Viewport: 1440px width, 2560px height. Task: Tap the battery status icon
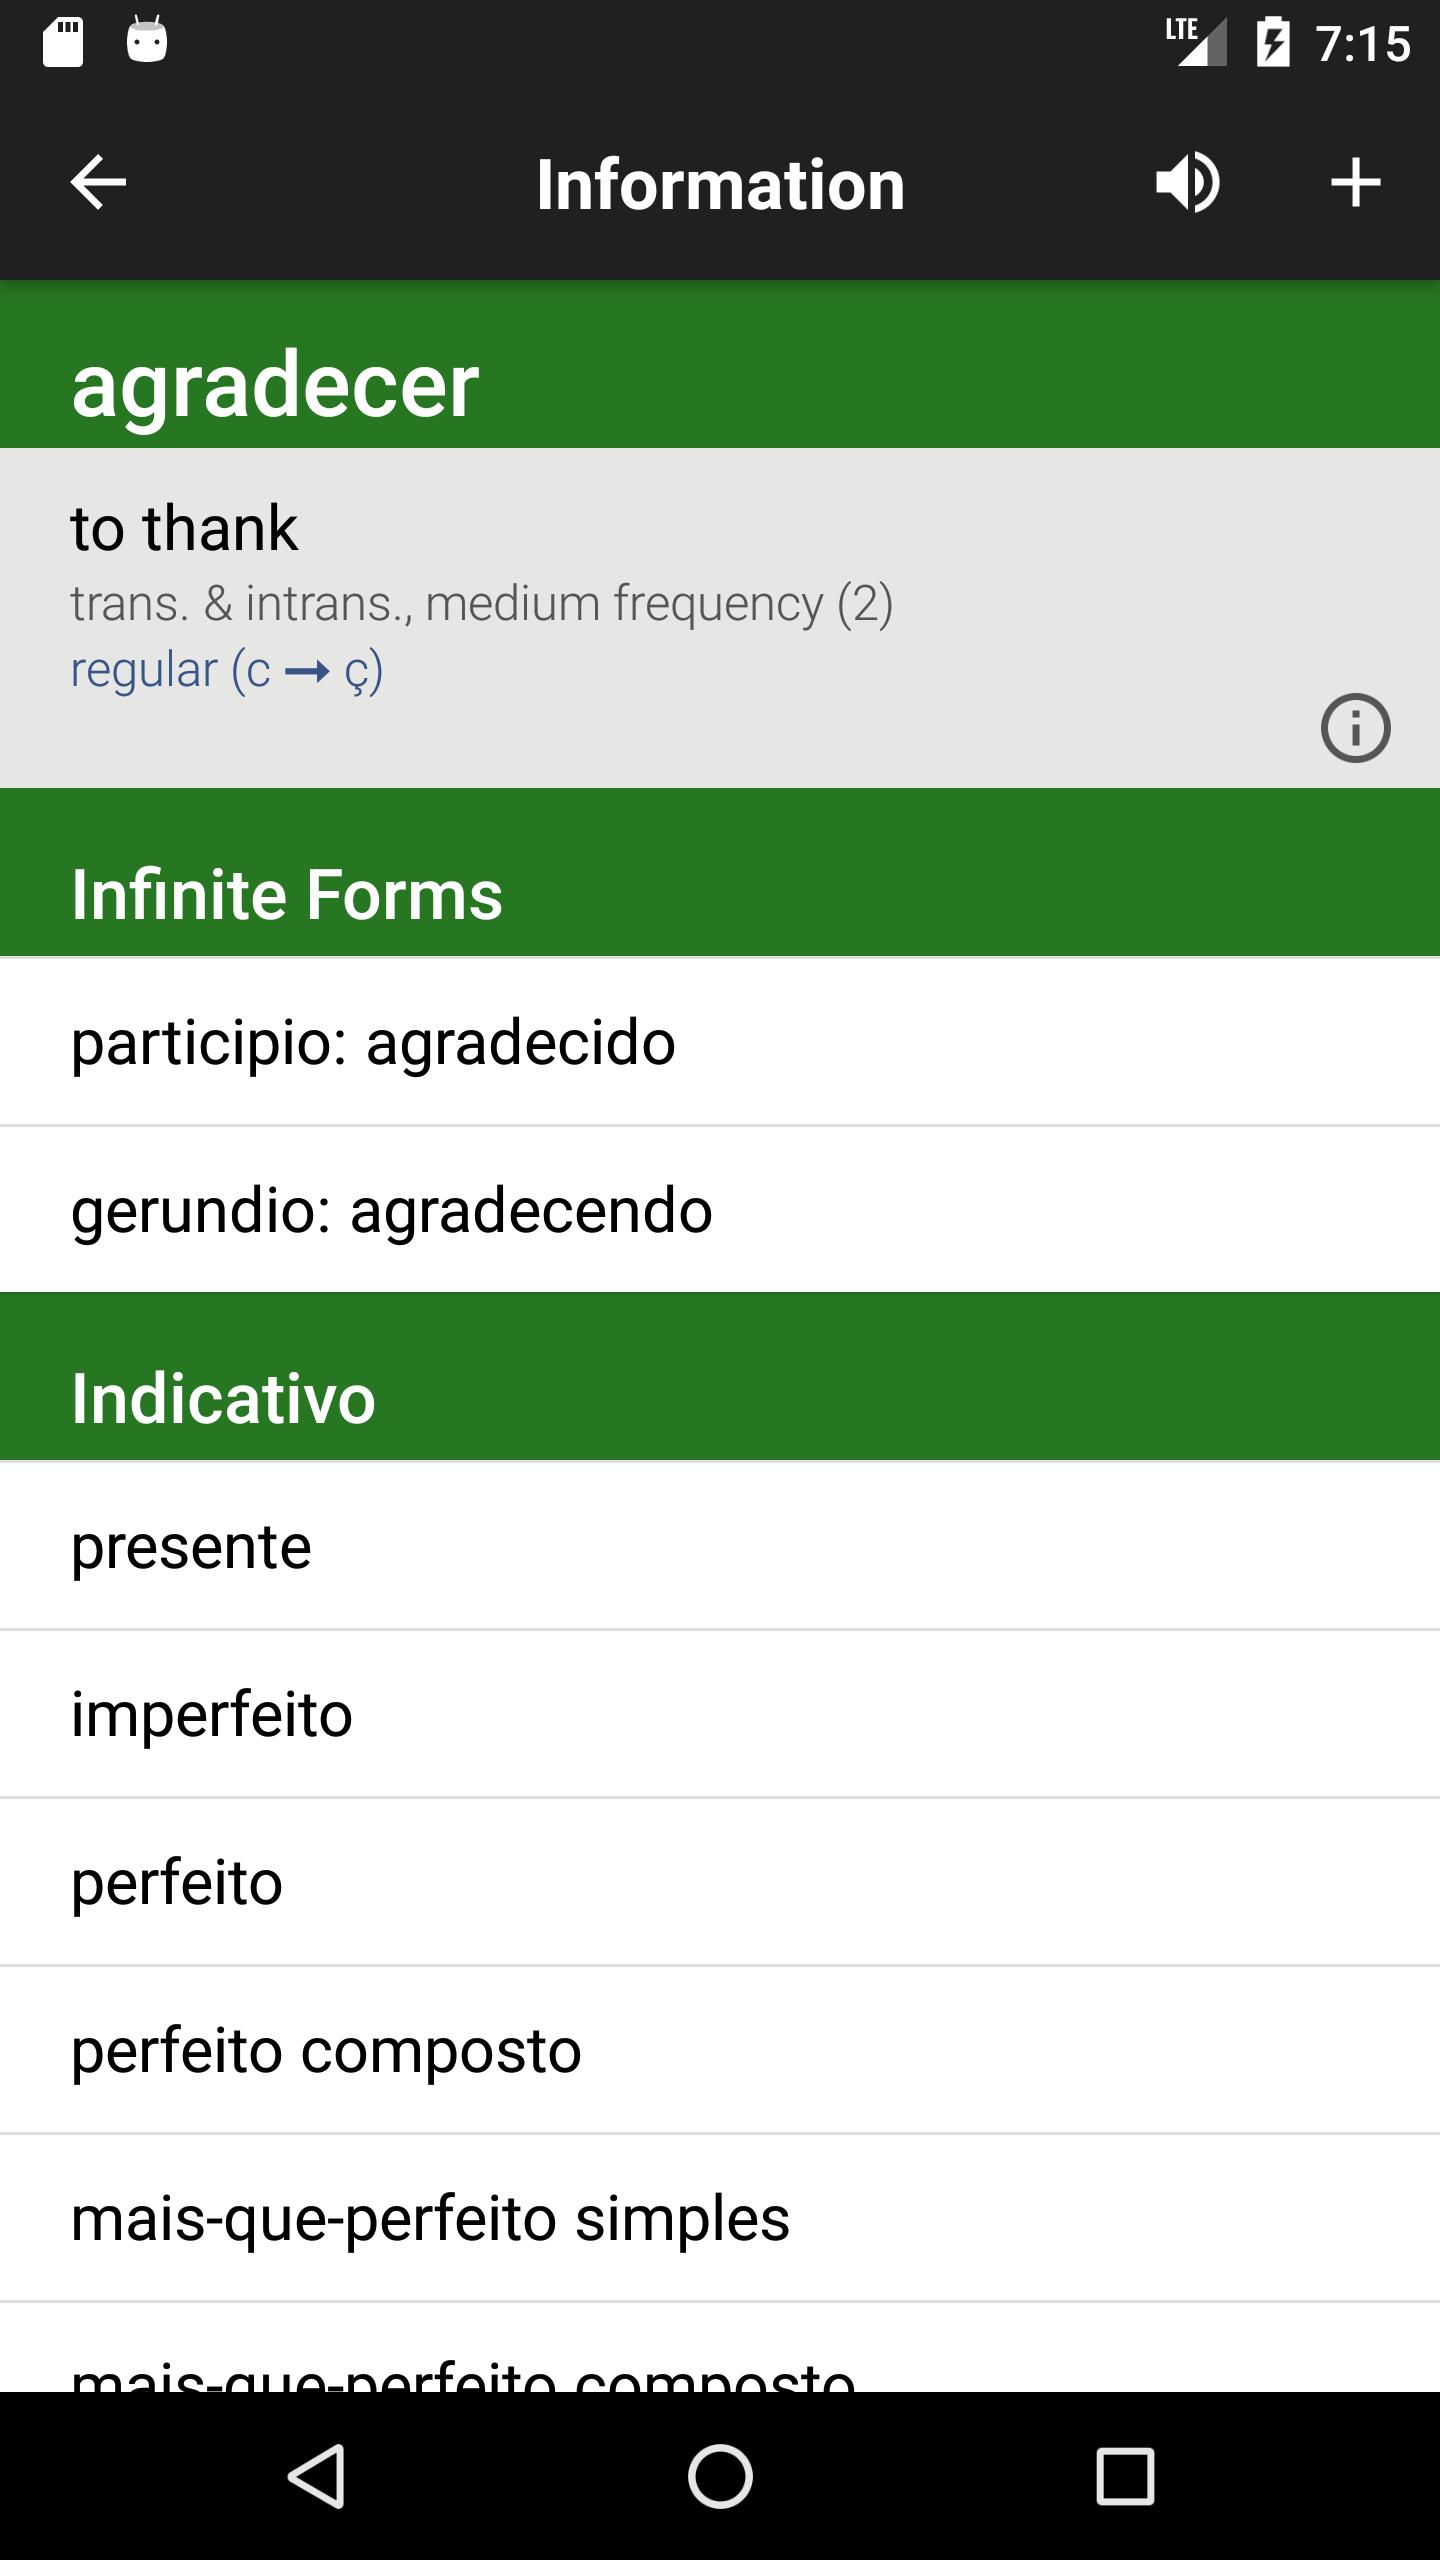tap(1273, 42)
